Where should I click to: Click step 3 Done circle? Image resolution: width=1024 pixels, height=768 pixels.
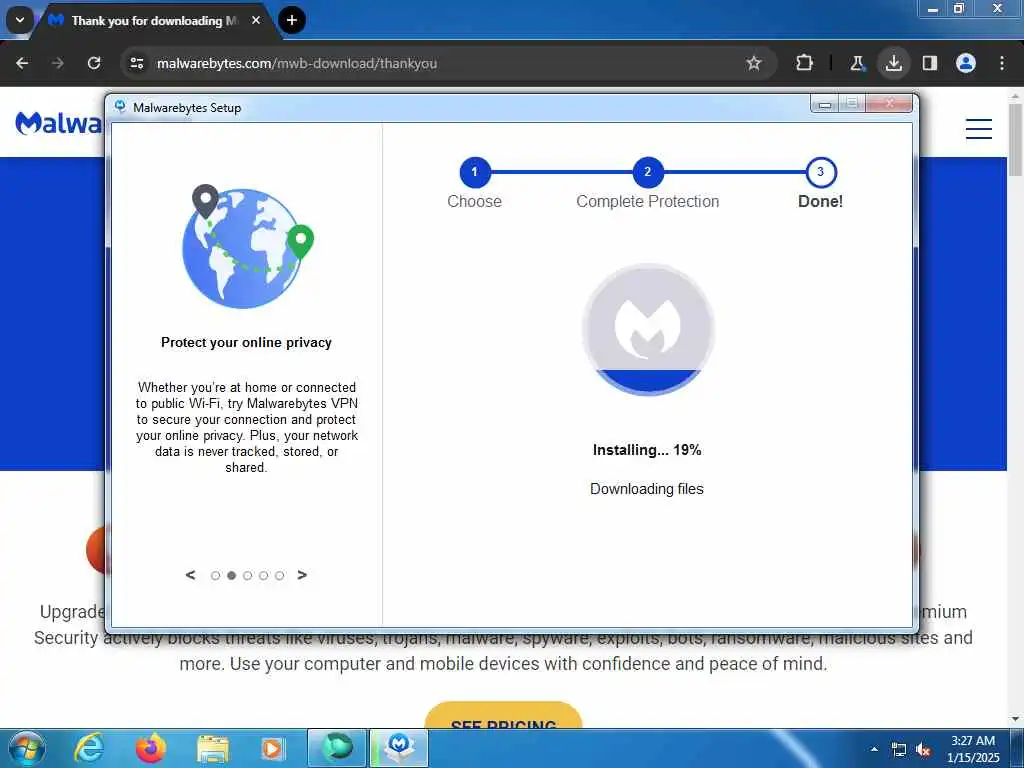(x=821, y=172)
